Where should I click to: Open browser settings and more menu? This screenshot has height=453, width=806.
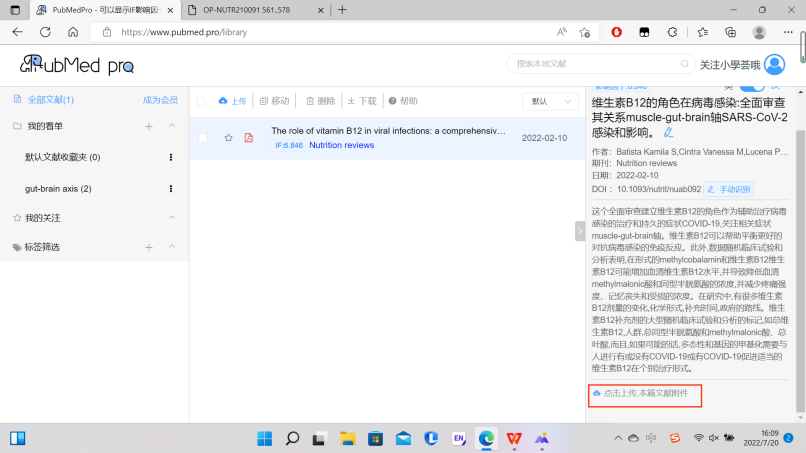click(788, 32)
